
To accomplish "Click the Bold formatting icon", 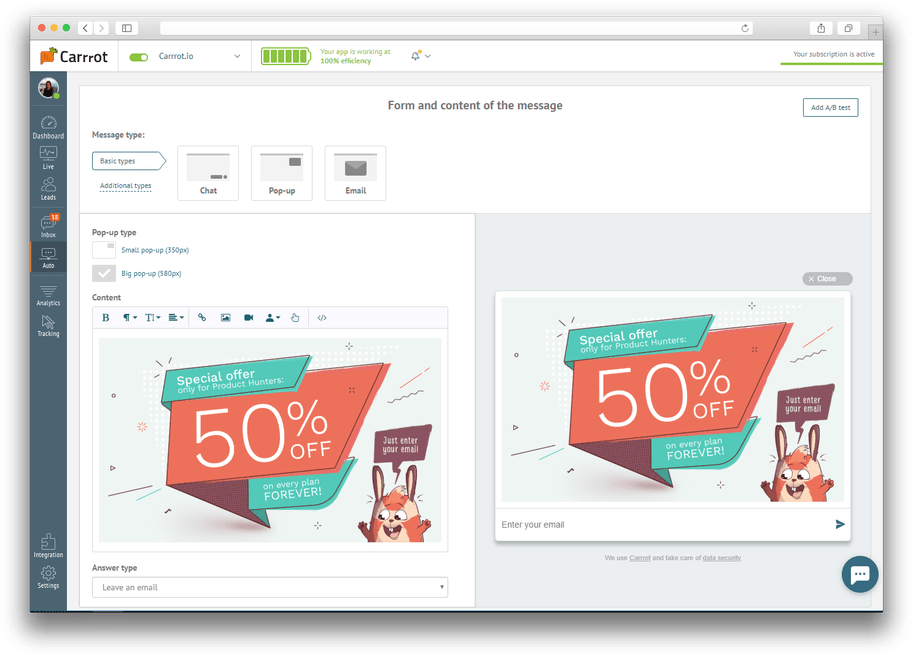I will pos(106,318).
